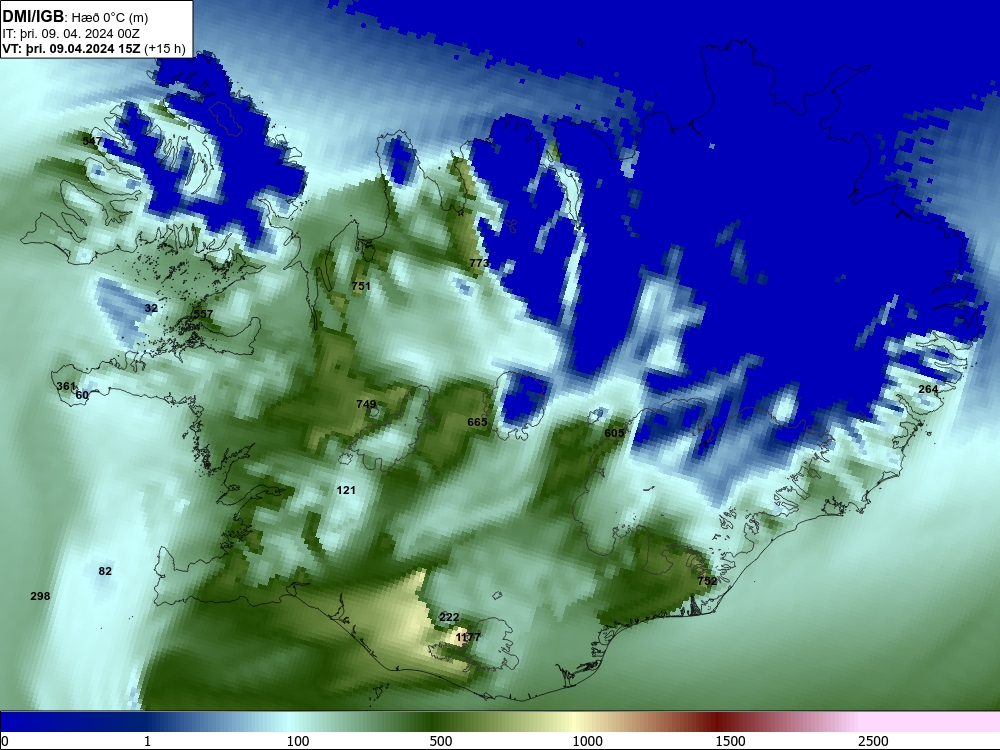Click the 1500 tick label on the color scale
Image resolution: width=1000 pixels, height=750 pixels.
coord(730,741)
